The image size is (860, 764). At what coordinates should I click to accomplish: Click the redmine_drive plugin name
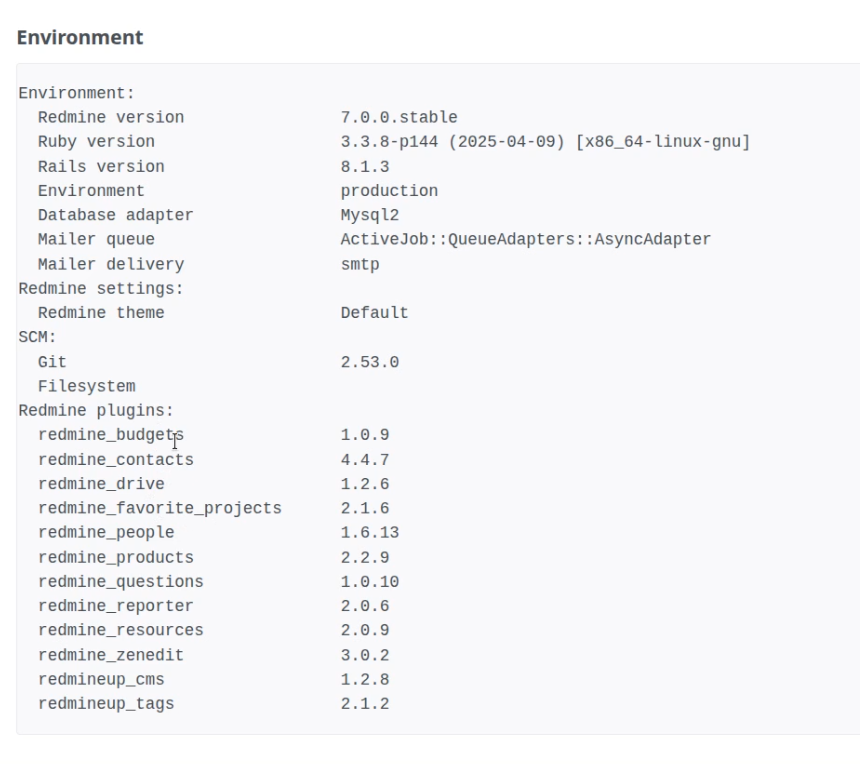tap(101, 484)
